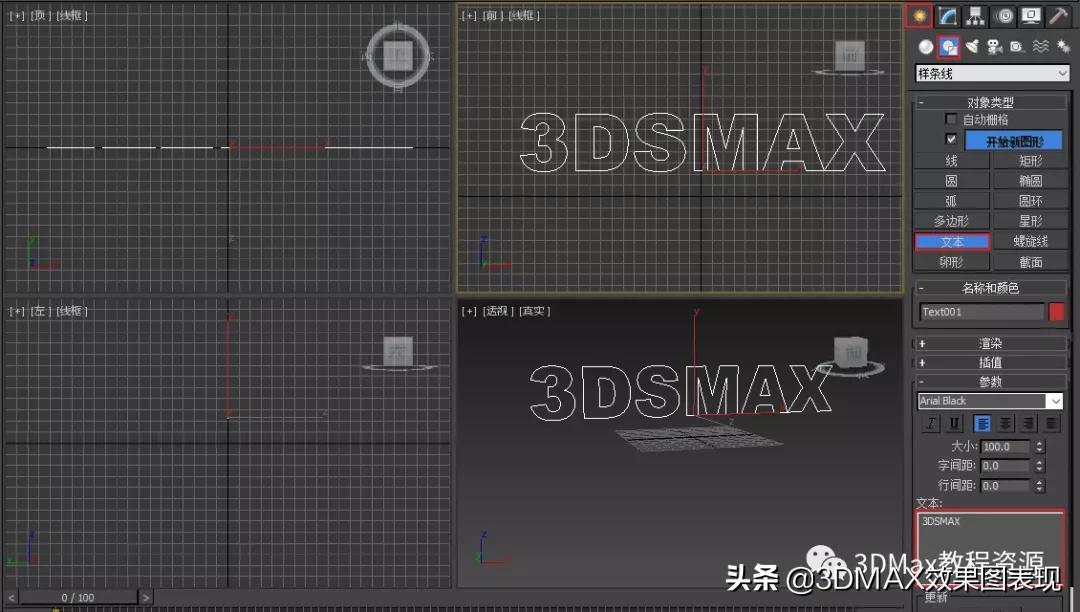Open the Utilities hammer panel tab
The height and width of the screenshot is (612, 1080).
[x=1058, y=16]
